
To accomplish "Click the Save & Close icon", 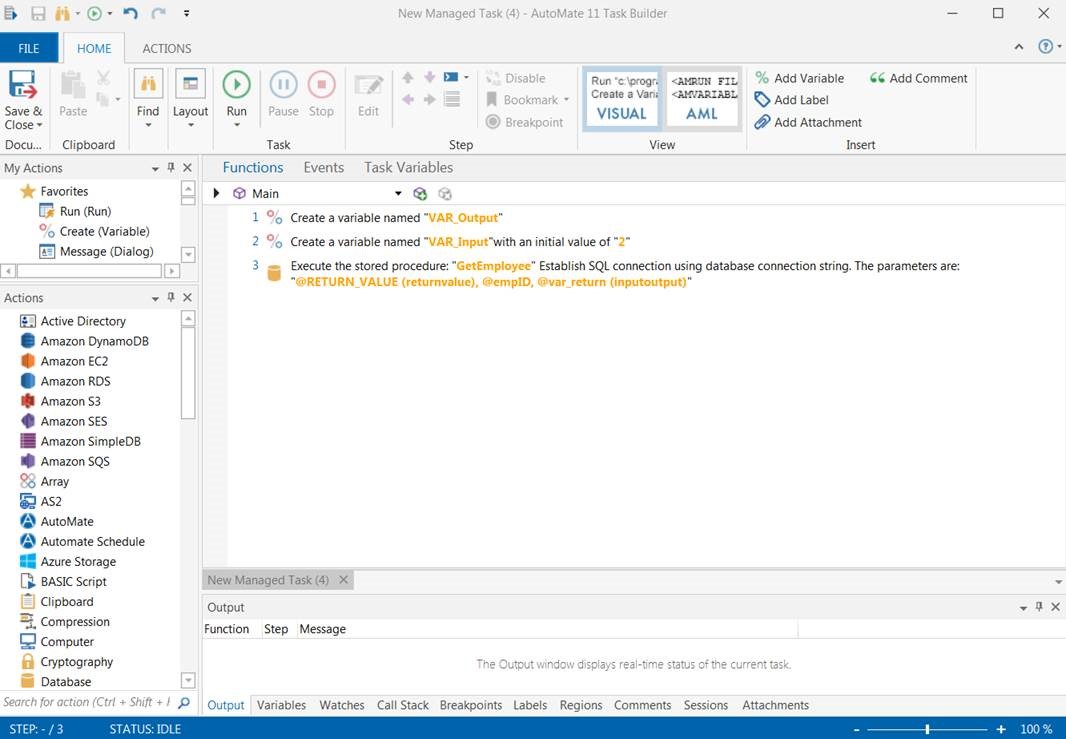I will click(22, 86).
